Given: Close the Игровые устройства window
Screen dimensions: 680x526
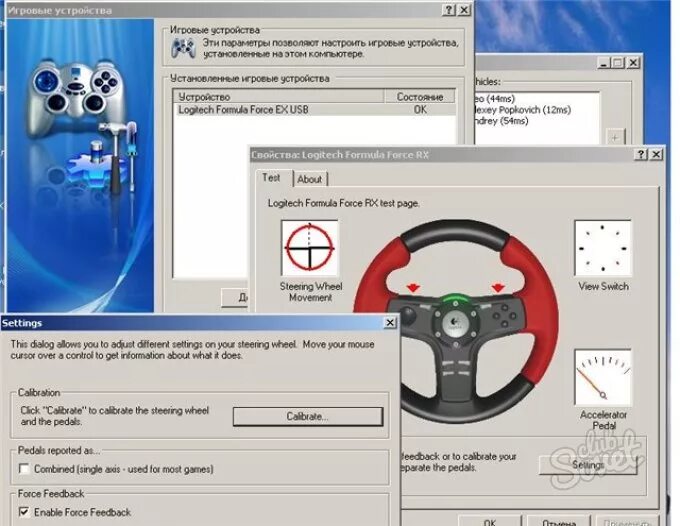Looking at the screenshot, I should [x=464, y=10].
